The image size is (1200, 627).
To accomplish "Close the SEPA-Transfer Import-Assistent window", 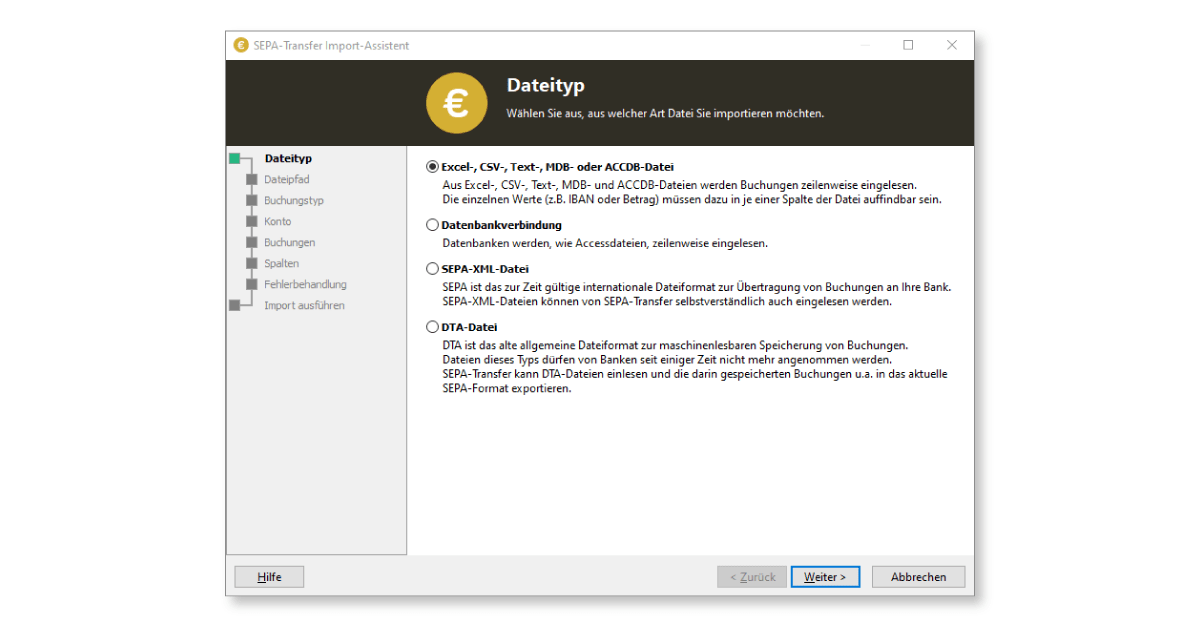I will 952,45.
